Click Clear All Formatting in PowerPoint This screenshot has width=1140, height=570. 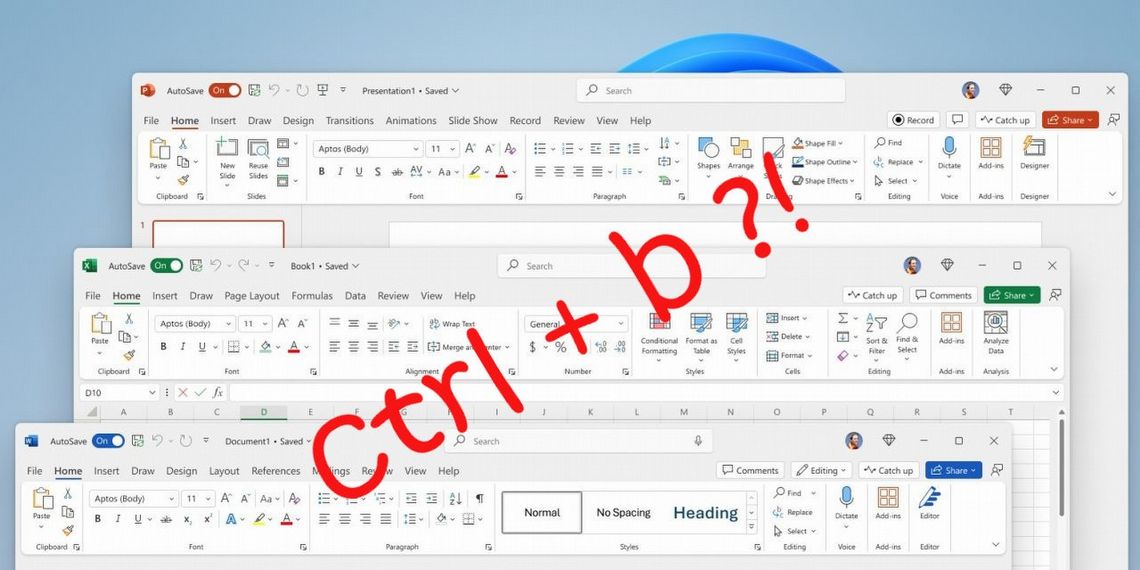(510, 148)
